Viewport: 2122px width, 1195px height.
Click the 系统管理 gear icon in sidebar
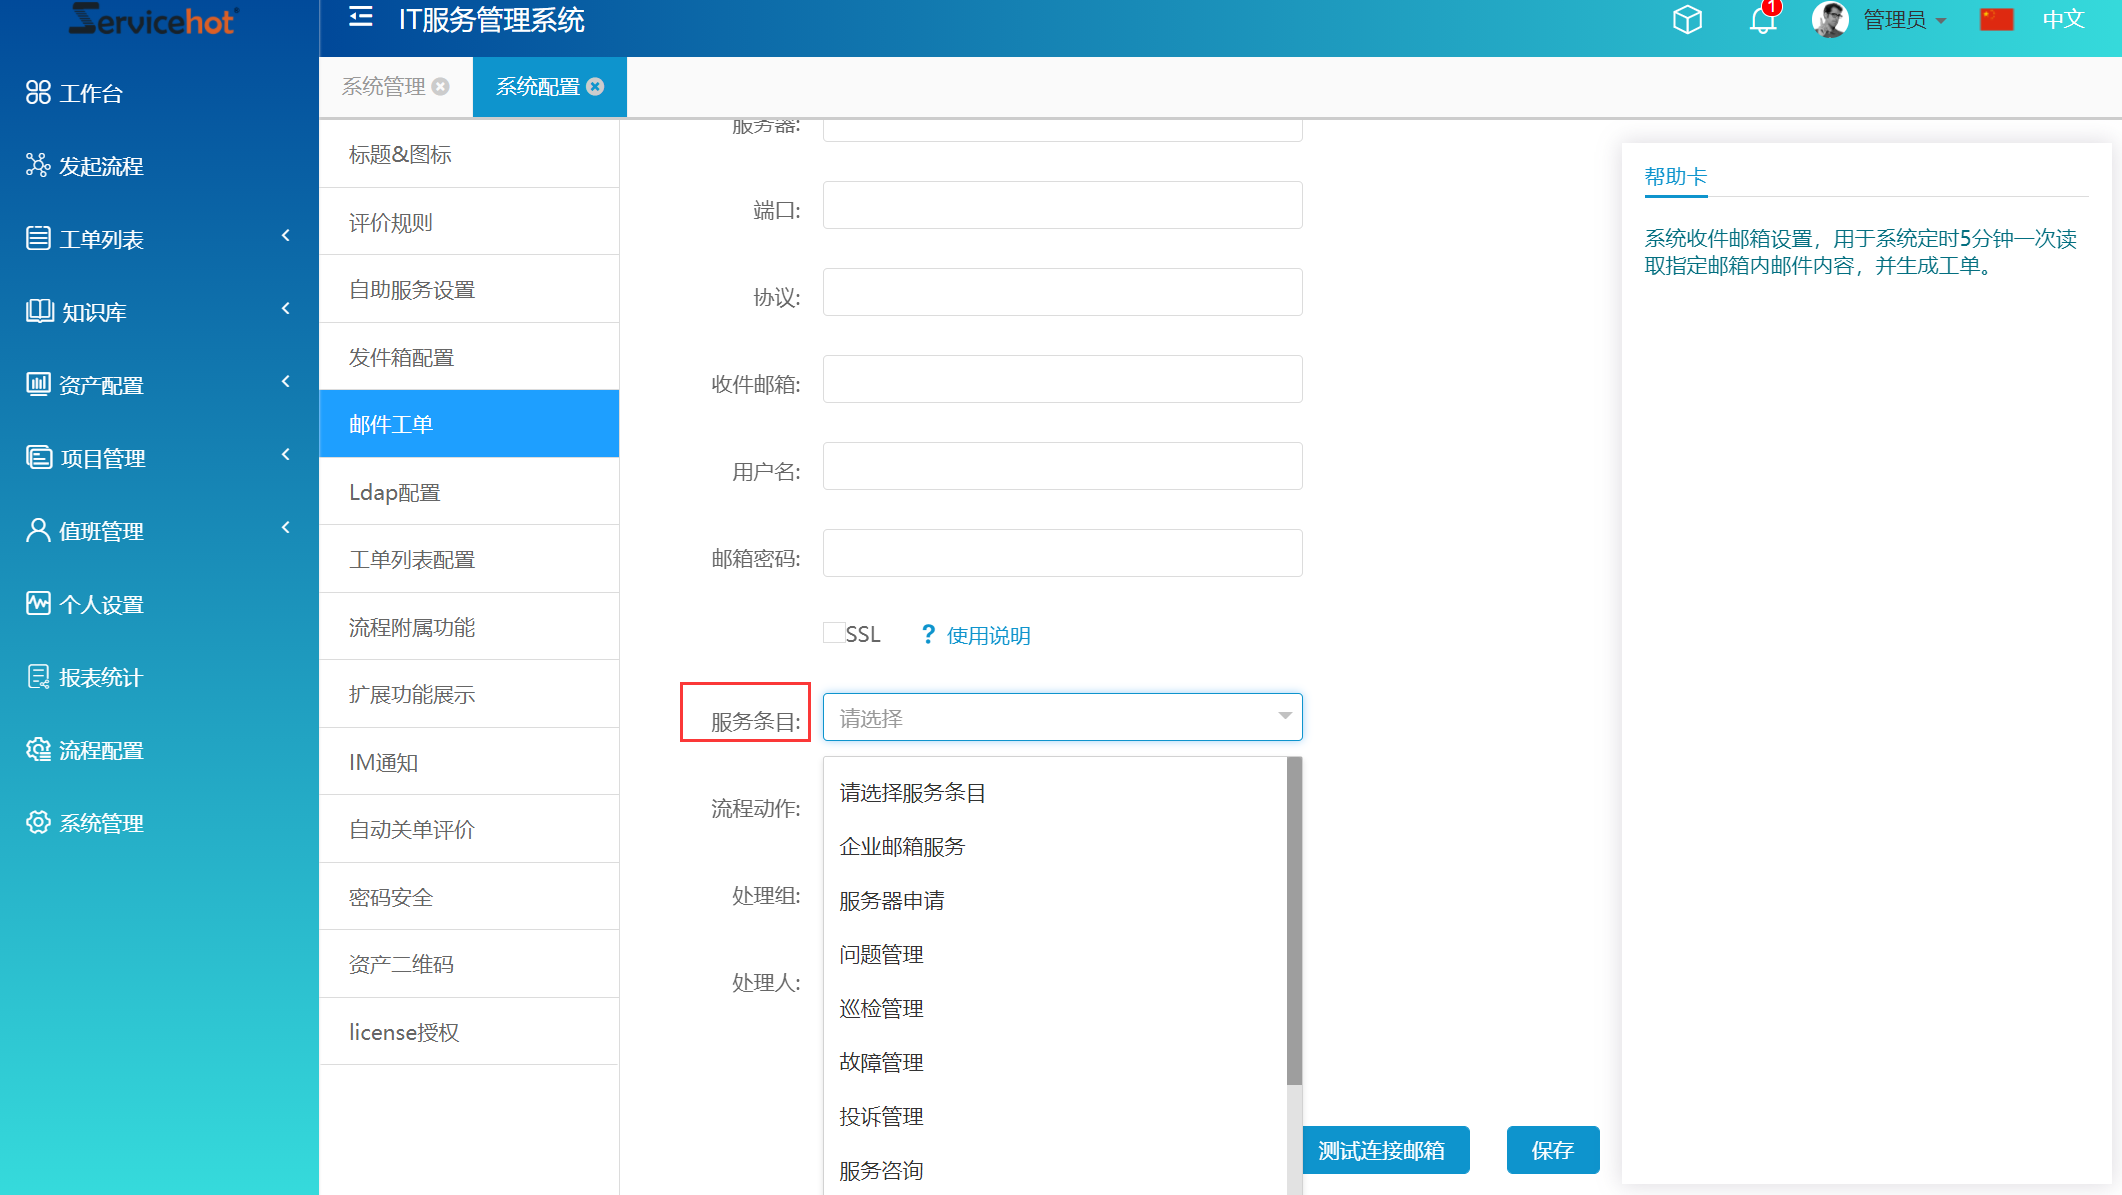pos(38,822)
